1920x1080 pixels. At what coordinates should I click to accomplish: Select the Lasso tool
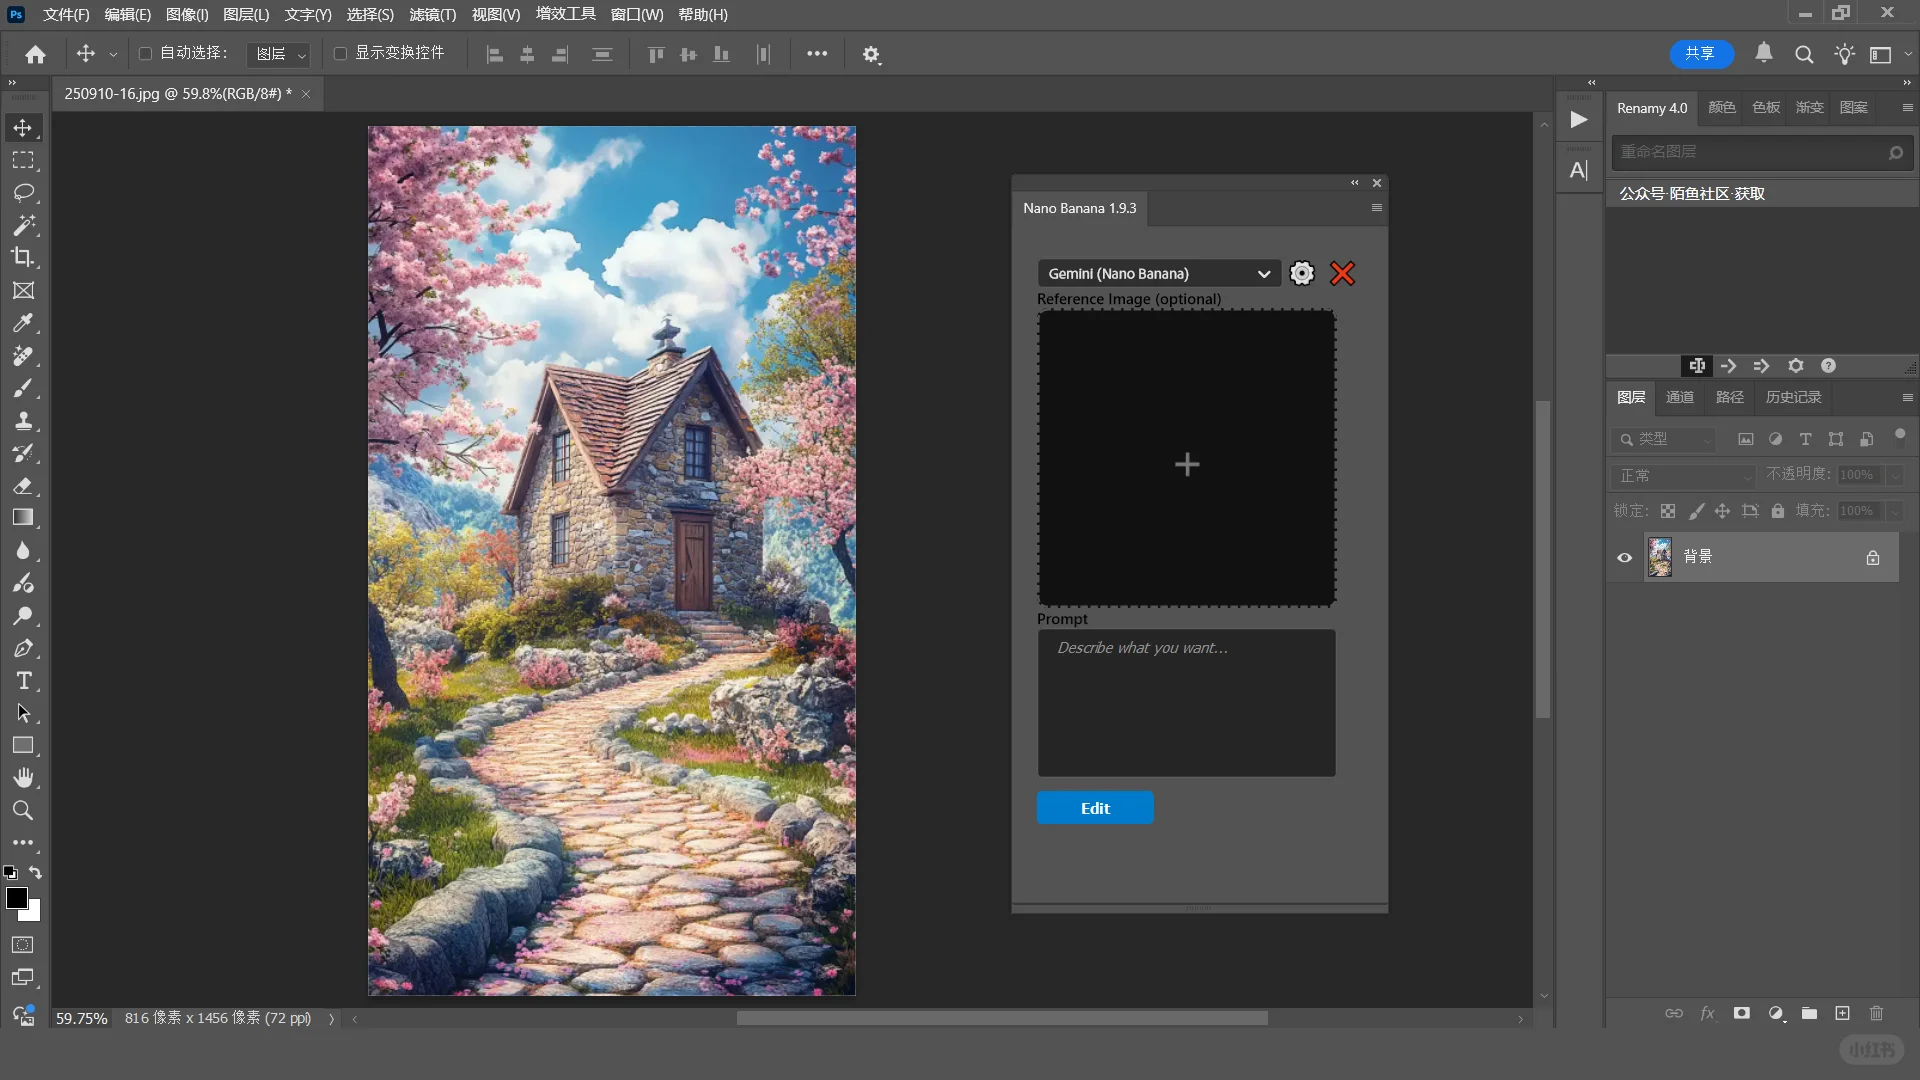point(23,192)
